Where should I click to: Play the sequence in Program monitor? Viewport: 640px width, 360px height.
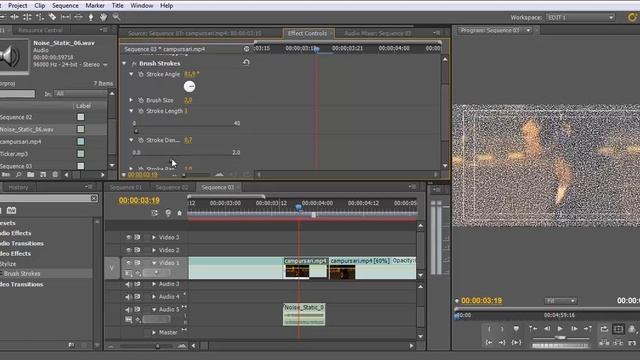pos(560,329)
